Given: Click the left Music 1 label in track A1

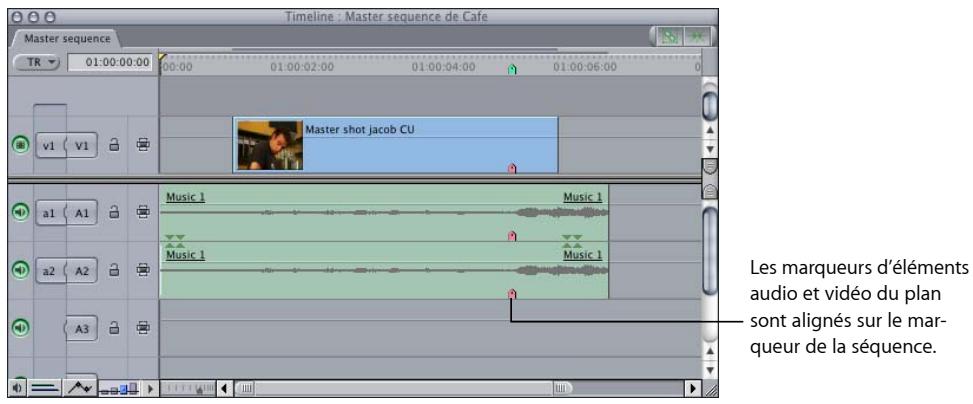Looking at the screenshot, I should pyautogui.click(x=185, y=197).
